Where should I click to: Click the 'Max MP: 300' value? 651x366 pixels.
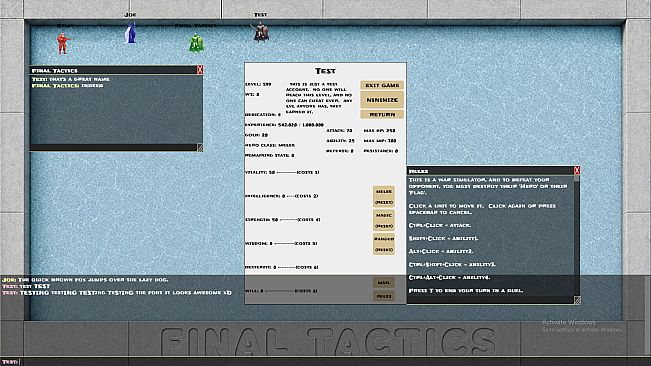(x=380, y=141)
